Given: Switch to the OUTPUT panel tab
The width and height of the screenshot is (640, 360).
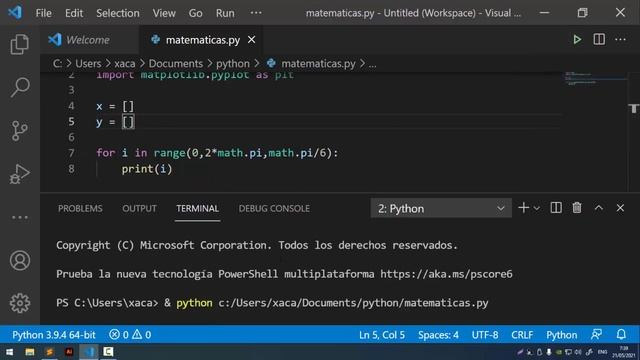Looking at the screenshot, I should tap(139, 209).
